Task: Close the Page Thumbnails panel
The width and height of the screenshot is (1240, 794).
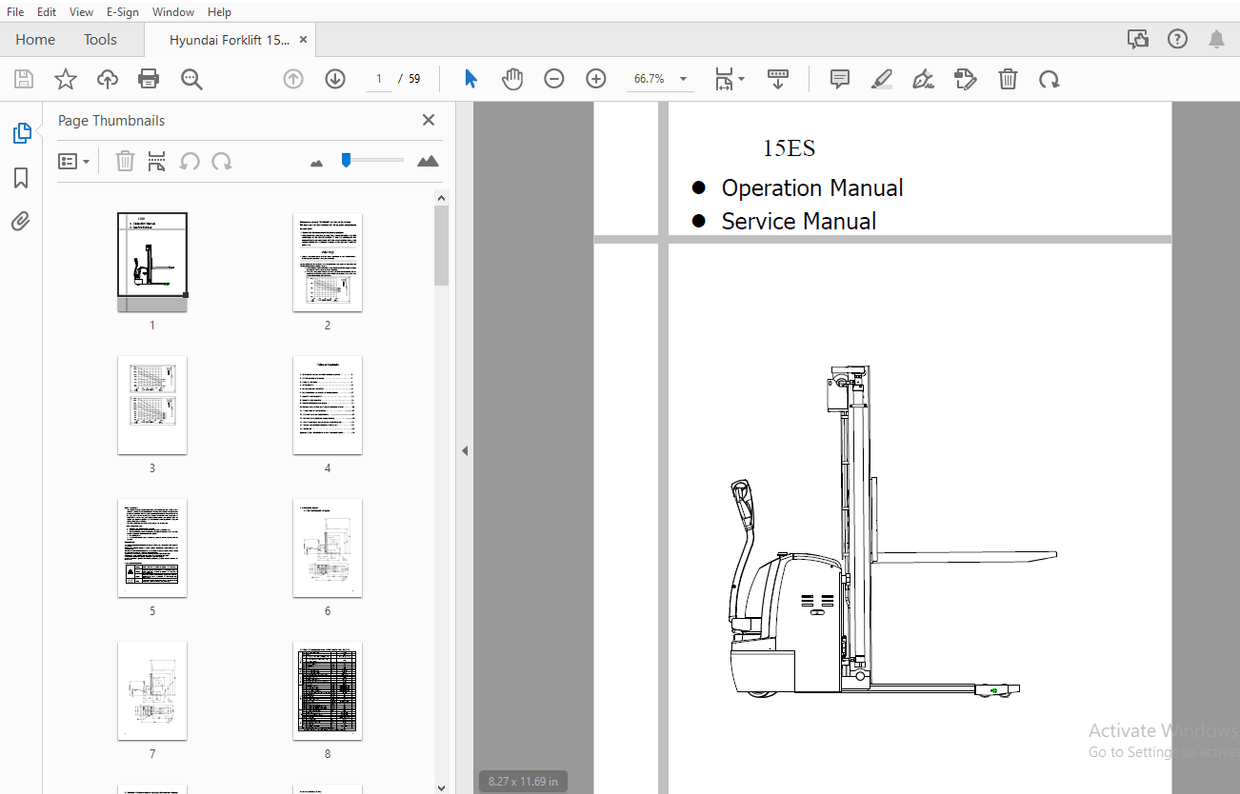Action: point(428,120)
